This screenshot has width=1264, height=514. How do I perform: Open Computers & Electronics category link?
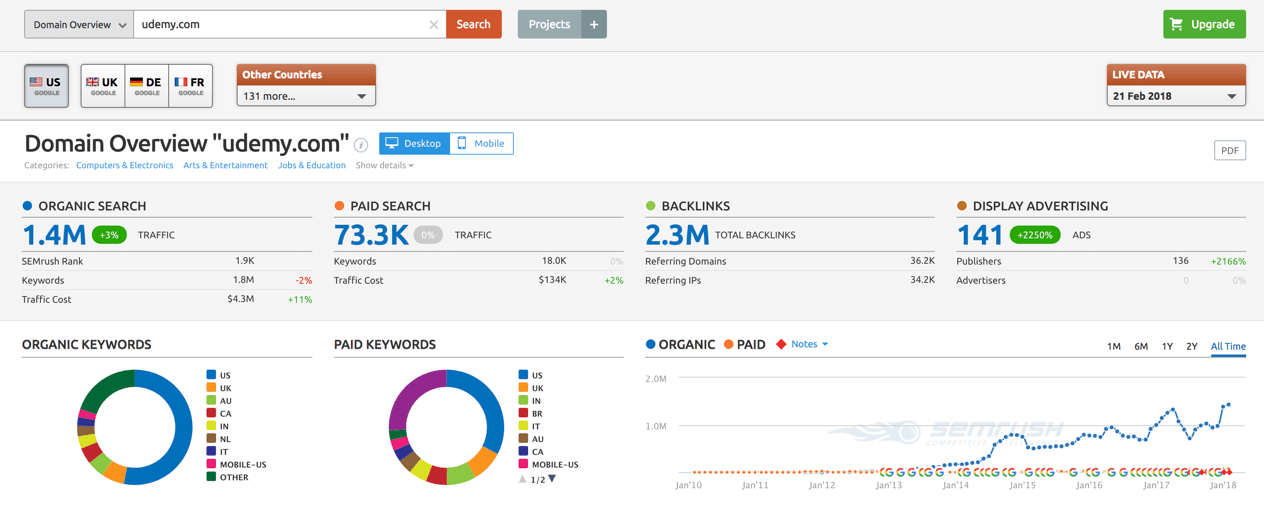[x=125, y=165]
